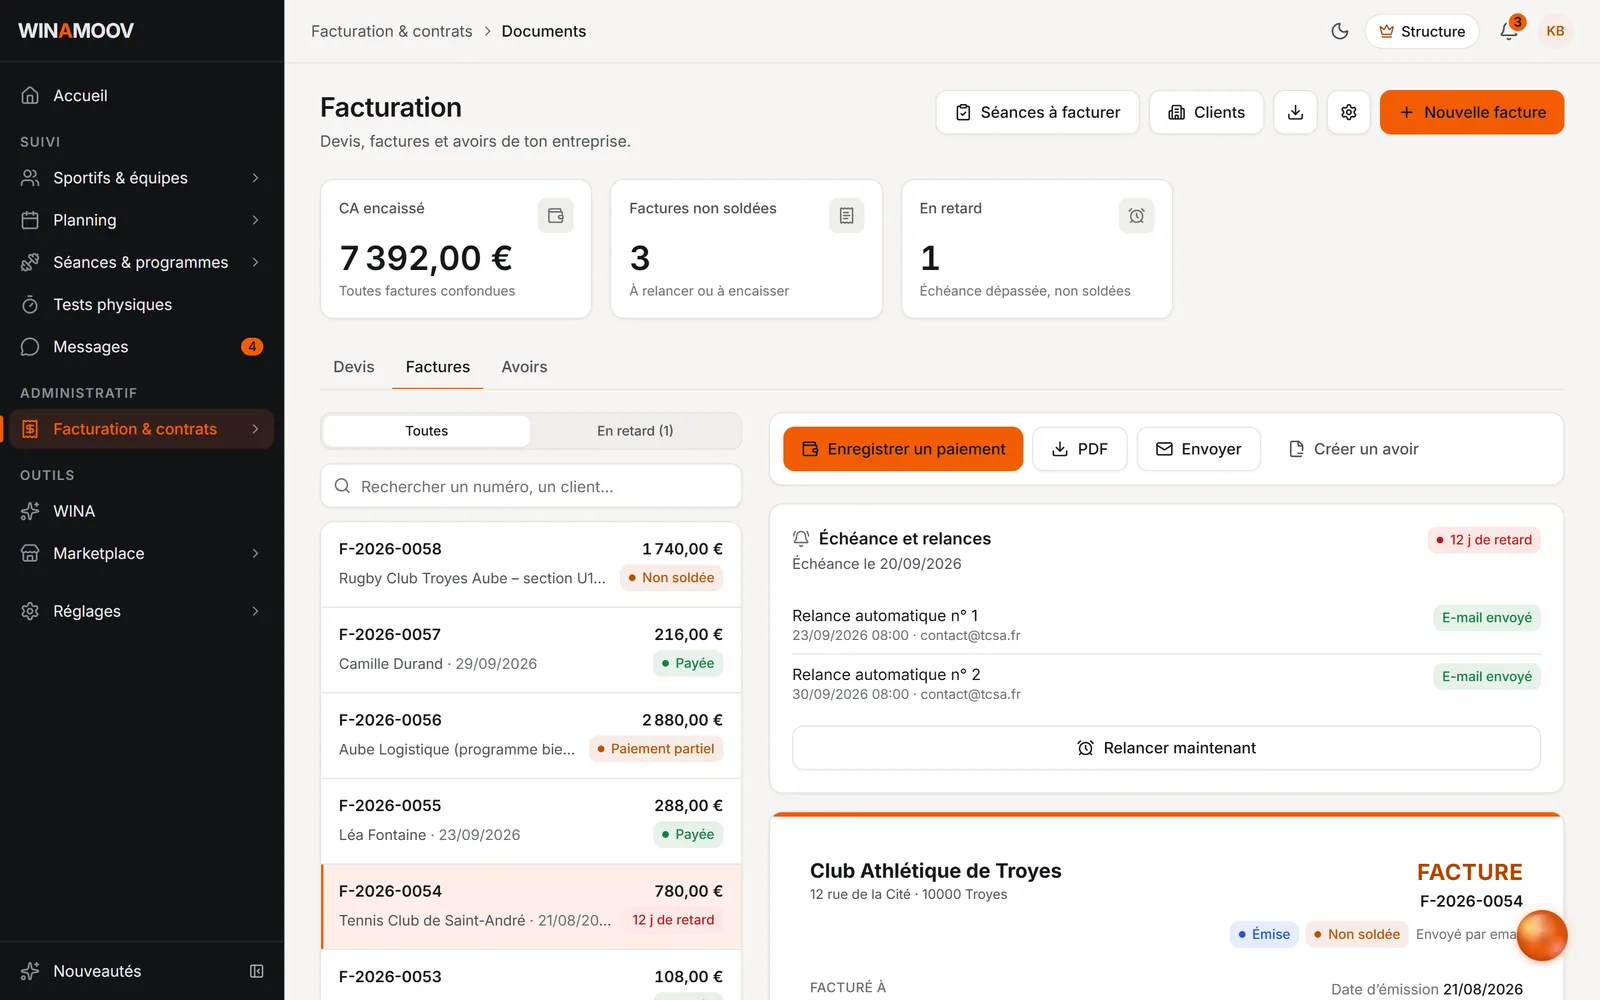1600x1000 pixels.
Task: Expand Séances & programmes chevron
Action: pyautogui.click(x=256, y=262)
